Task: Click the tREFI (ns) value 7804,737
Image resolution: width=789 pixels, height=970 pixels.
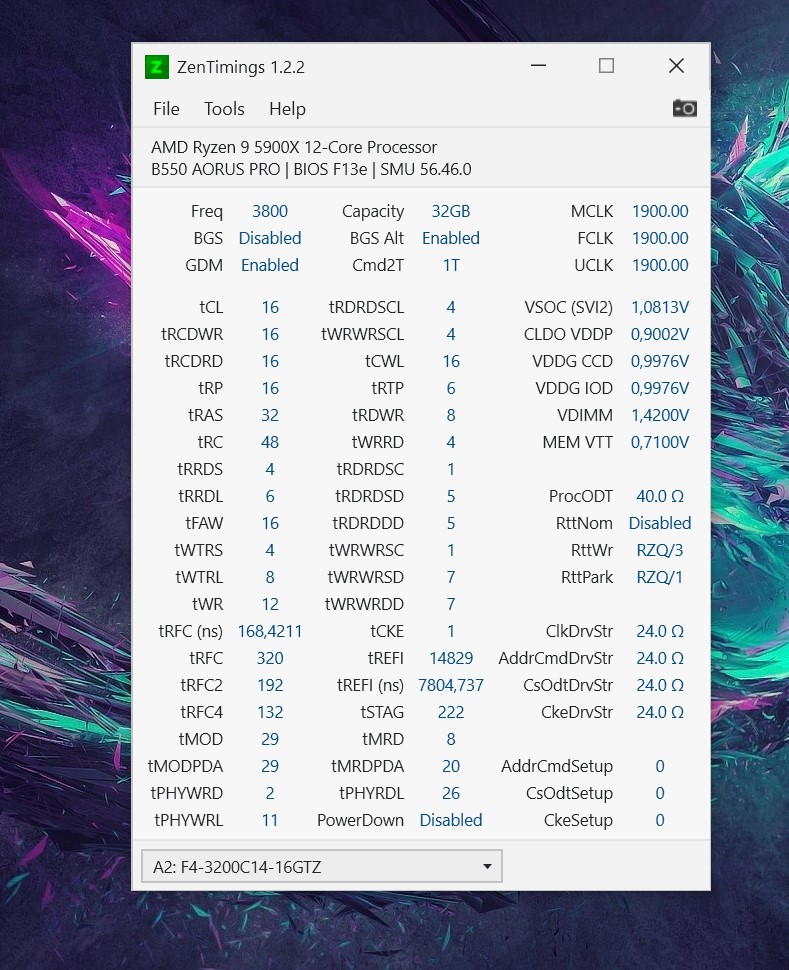Action: tap(451, 685)
